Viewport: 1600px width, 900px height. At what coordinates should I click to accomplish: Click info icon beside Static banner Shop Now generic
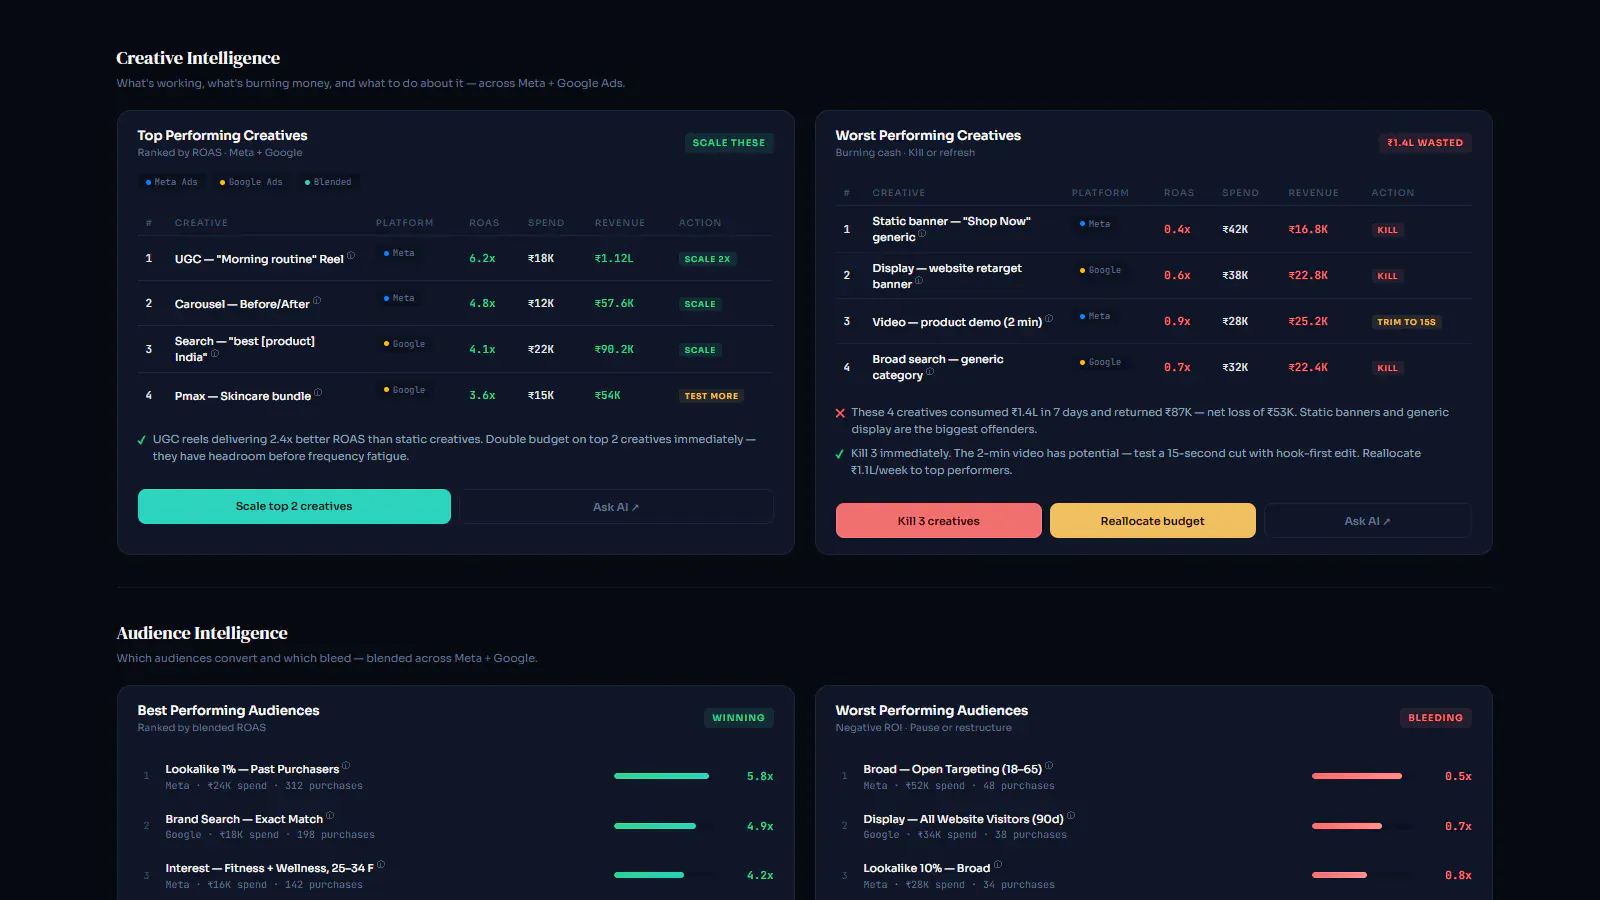pos(922,234)
